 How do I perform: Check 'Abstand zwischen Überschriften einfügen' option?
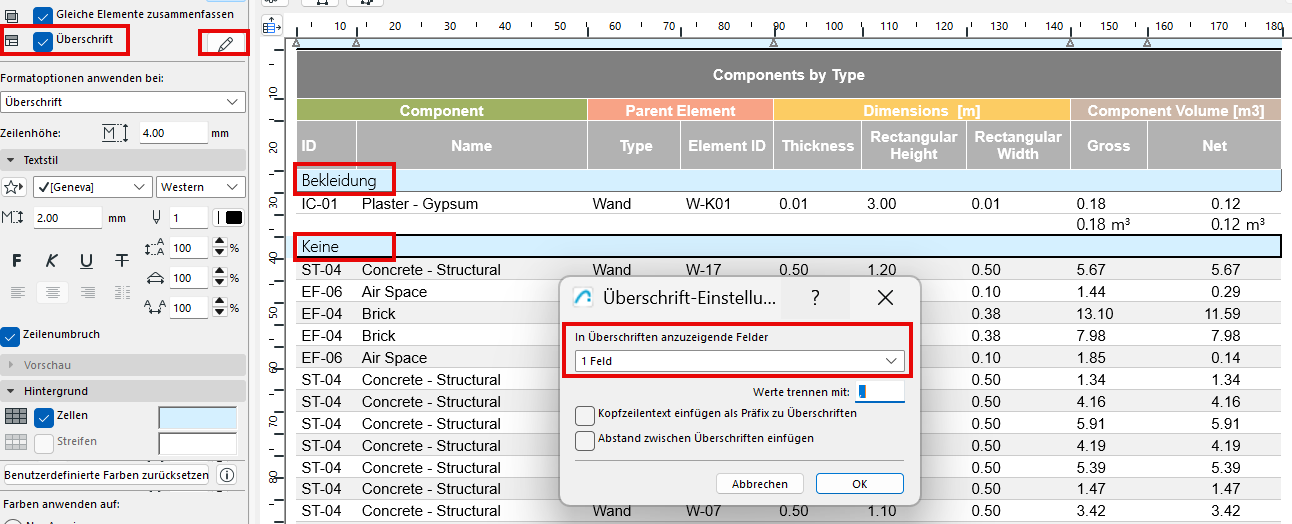pos(585,440)
